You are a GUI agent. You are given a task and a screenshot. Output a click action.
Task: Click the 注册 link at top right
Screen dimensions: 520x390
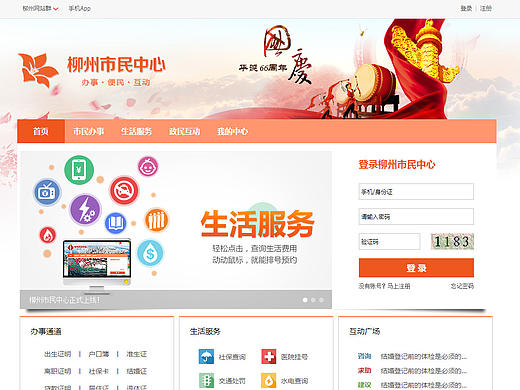486,8
